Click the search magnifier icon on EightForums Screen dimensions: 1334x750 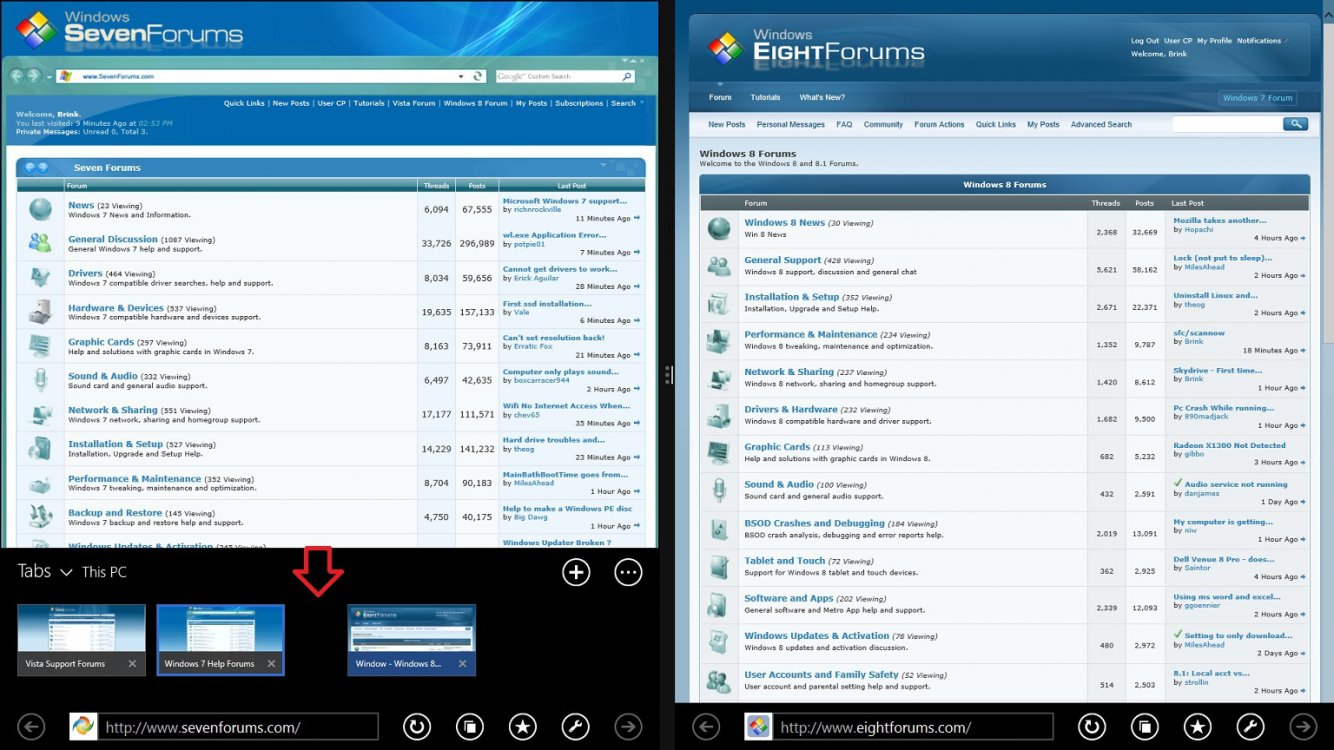[1296, 124]
